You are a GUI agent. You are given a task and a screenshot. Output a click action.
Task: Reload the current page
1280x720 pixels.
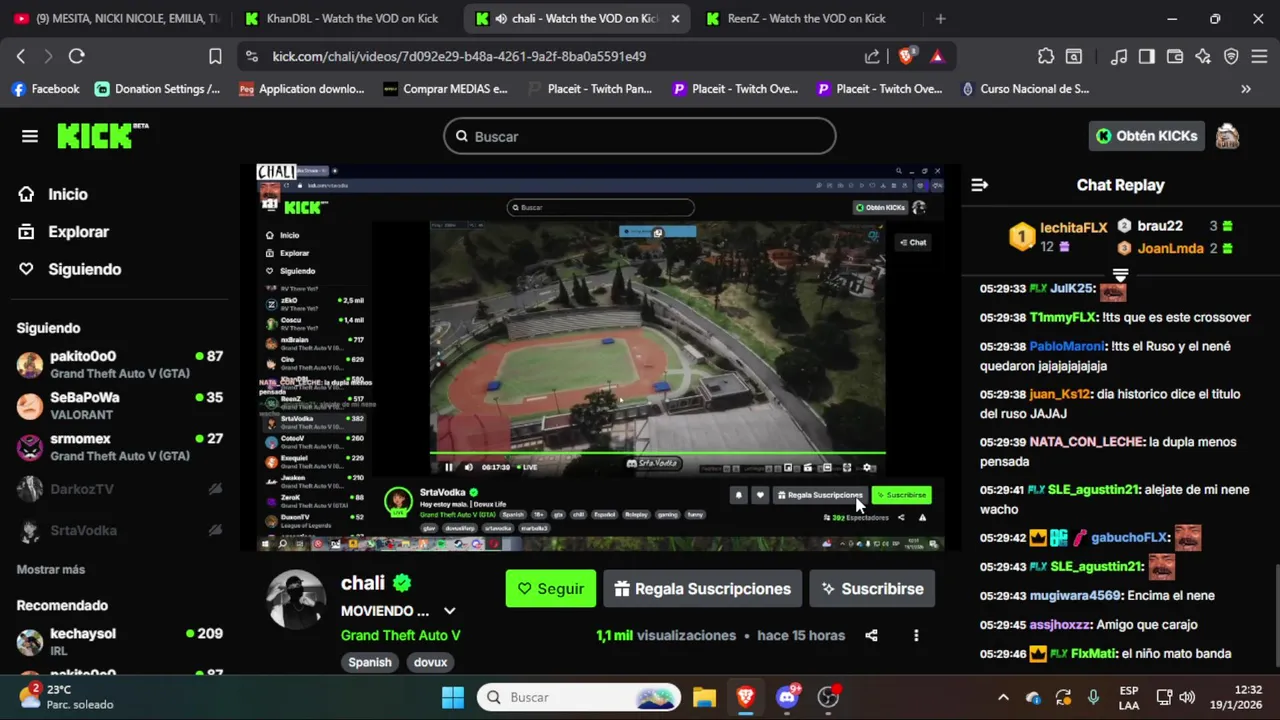(77, 57)
